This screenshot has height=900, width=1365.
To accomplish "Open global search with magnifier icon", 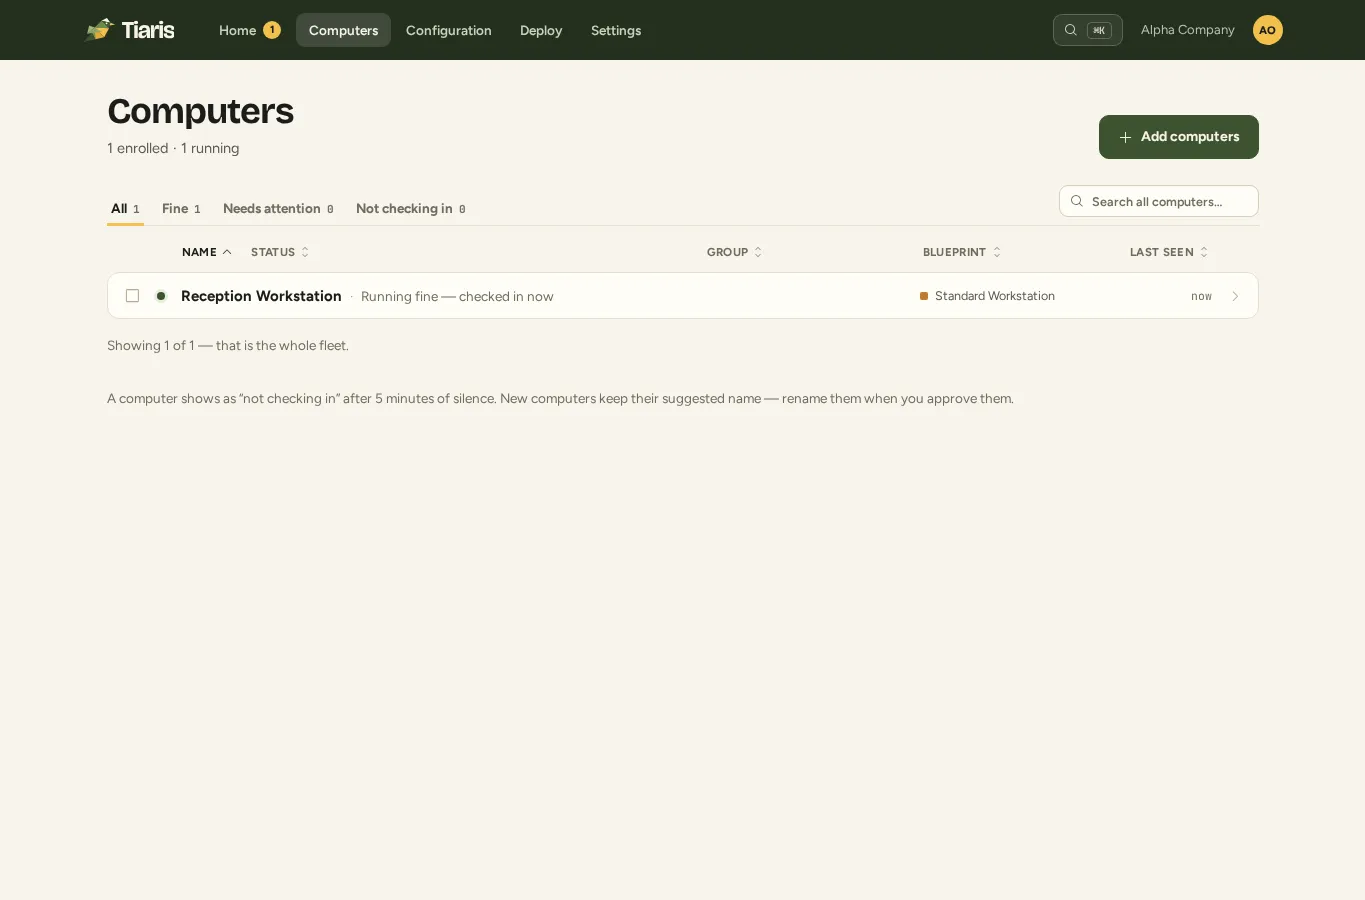I will tap(1087, 30).
